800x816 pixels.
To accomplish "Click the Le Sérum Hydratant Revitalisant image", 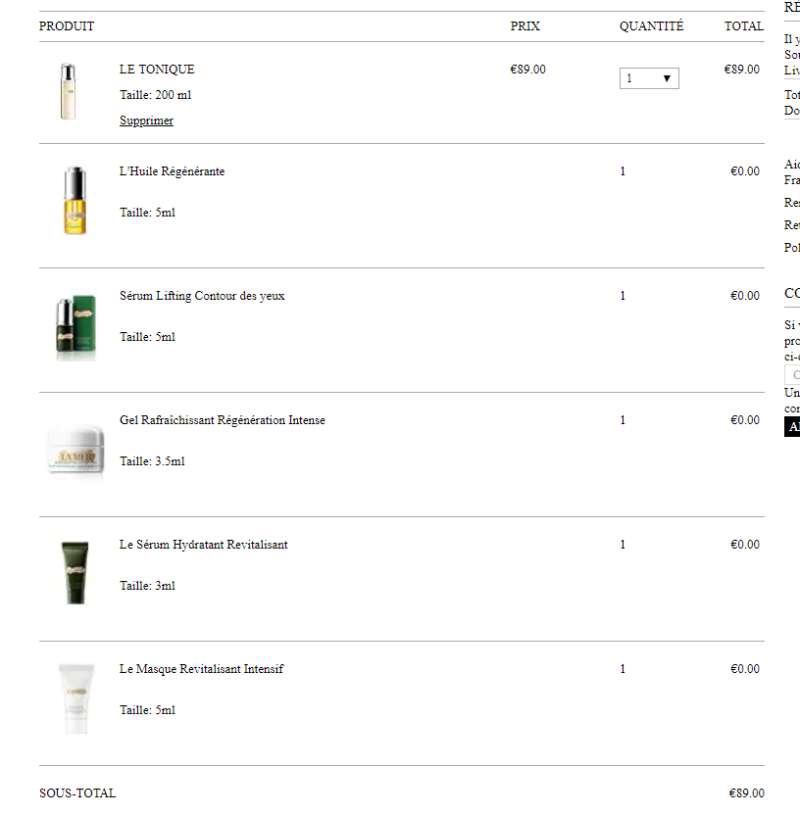I will pos(75,572).
